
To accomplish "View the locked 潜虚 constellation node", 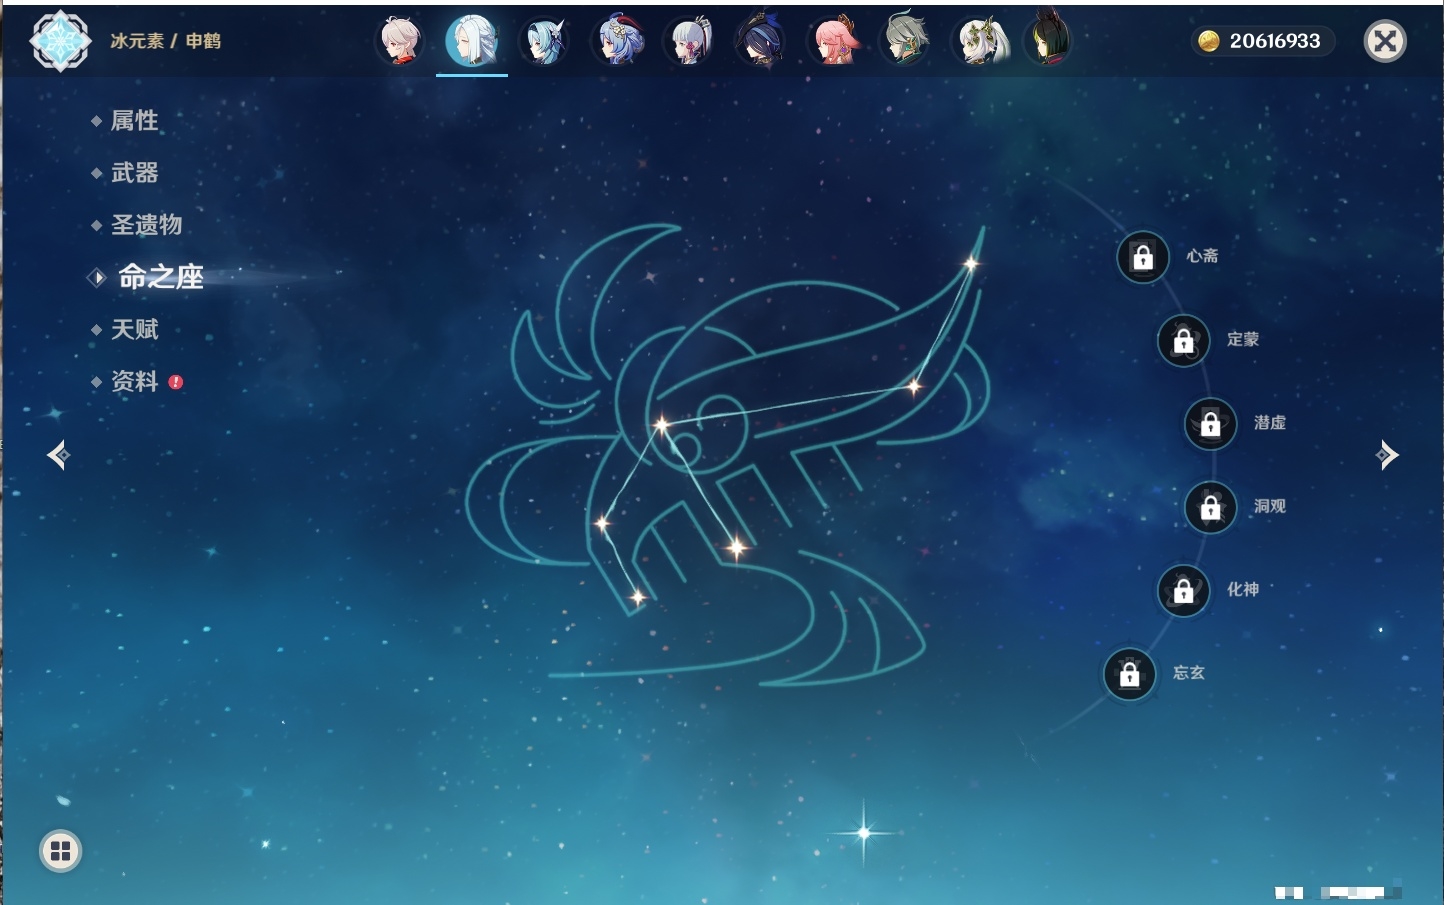I will 1211,424.
